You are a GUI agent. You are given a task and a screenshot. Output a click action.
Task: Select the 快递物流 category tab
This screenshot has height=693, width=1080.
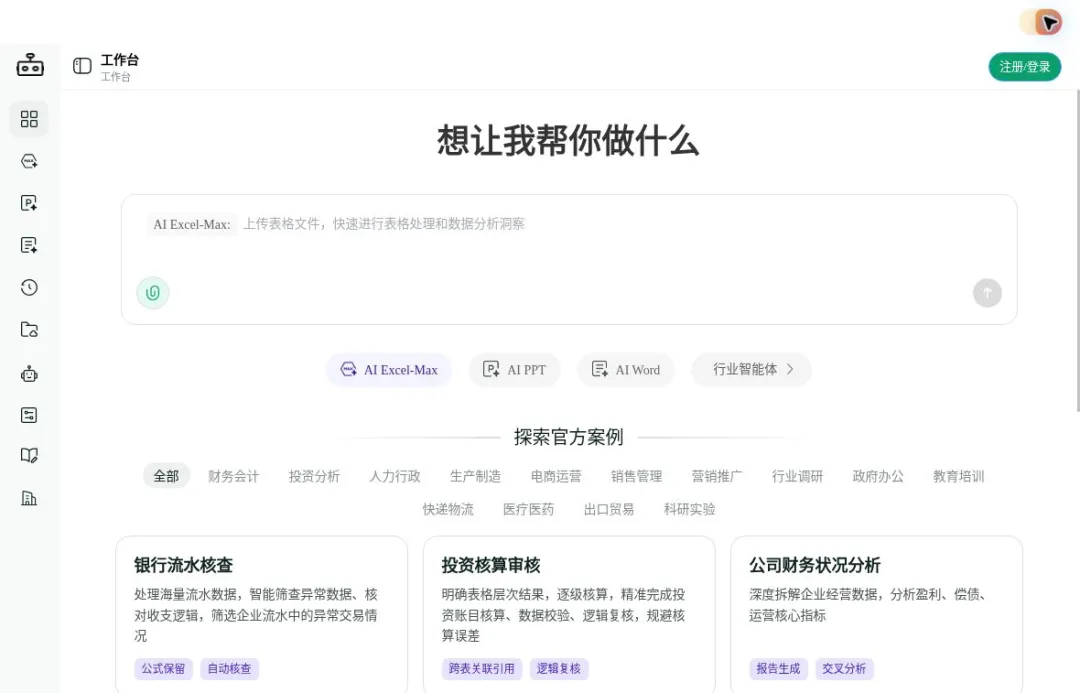coord(448,509)
